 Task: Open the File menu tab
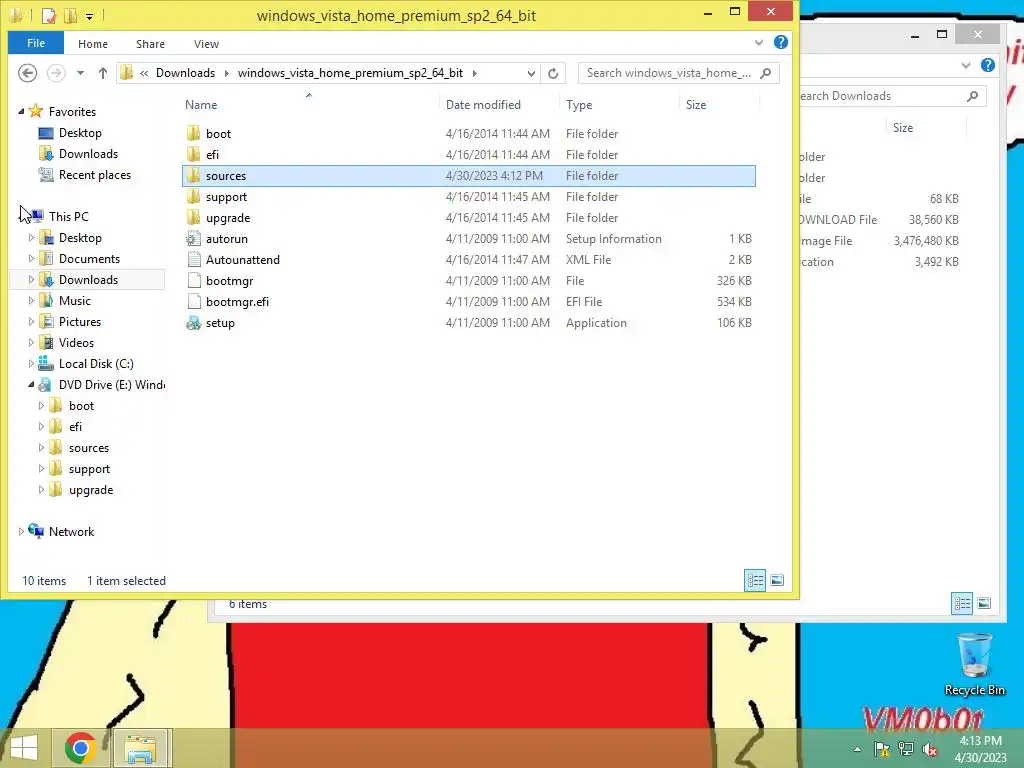[x=36, y=43]
